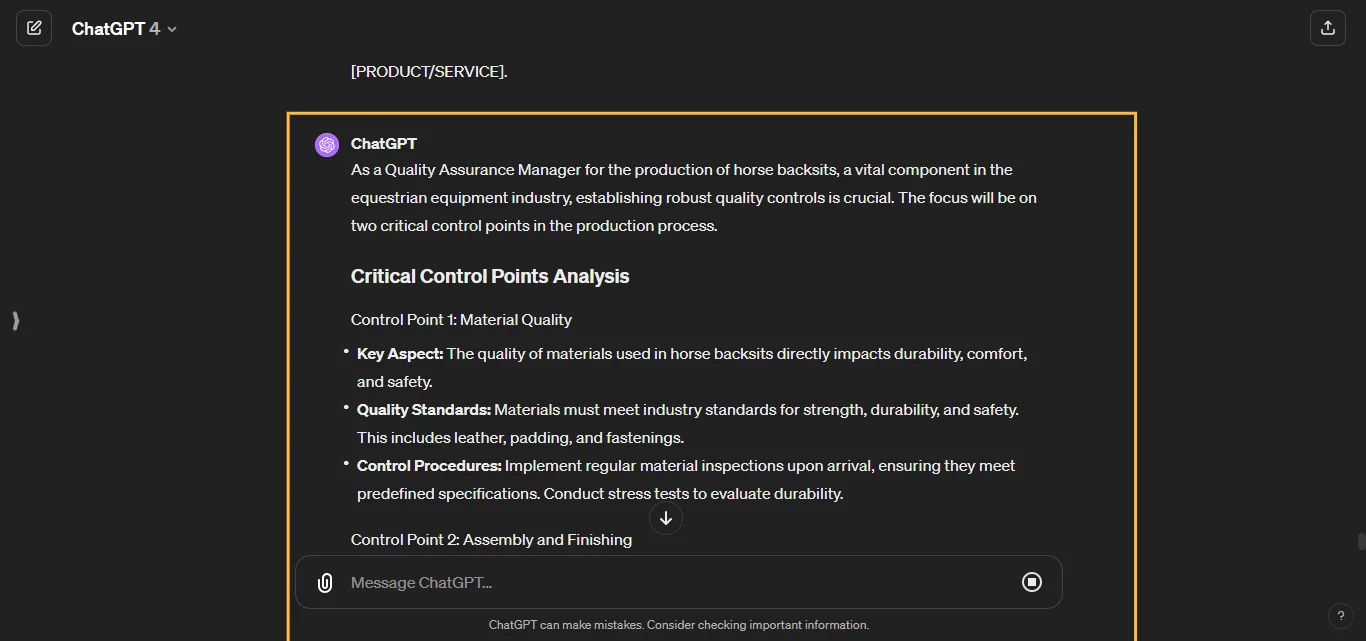Click the new chat compose icon
The width and height of the screenshot is (1366, 641).
[x=34, y=28]
